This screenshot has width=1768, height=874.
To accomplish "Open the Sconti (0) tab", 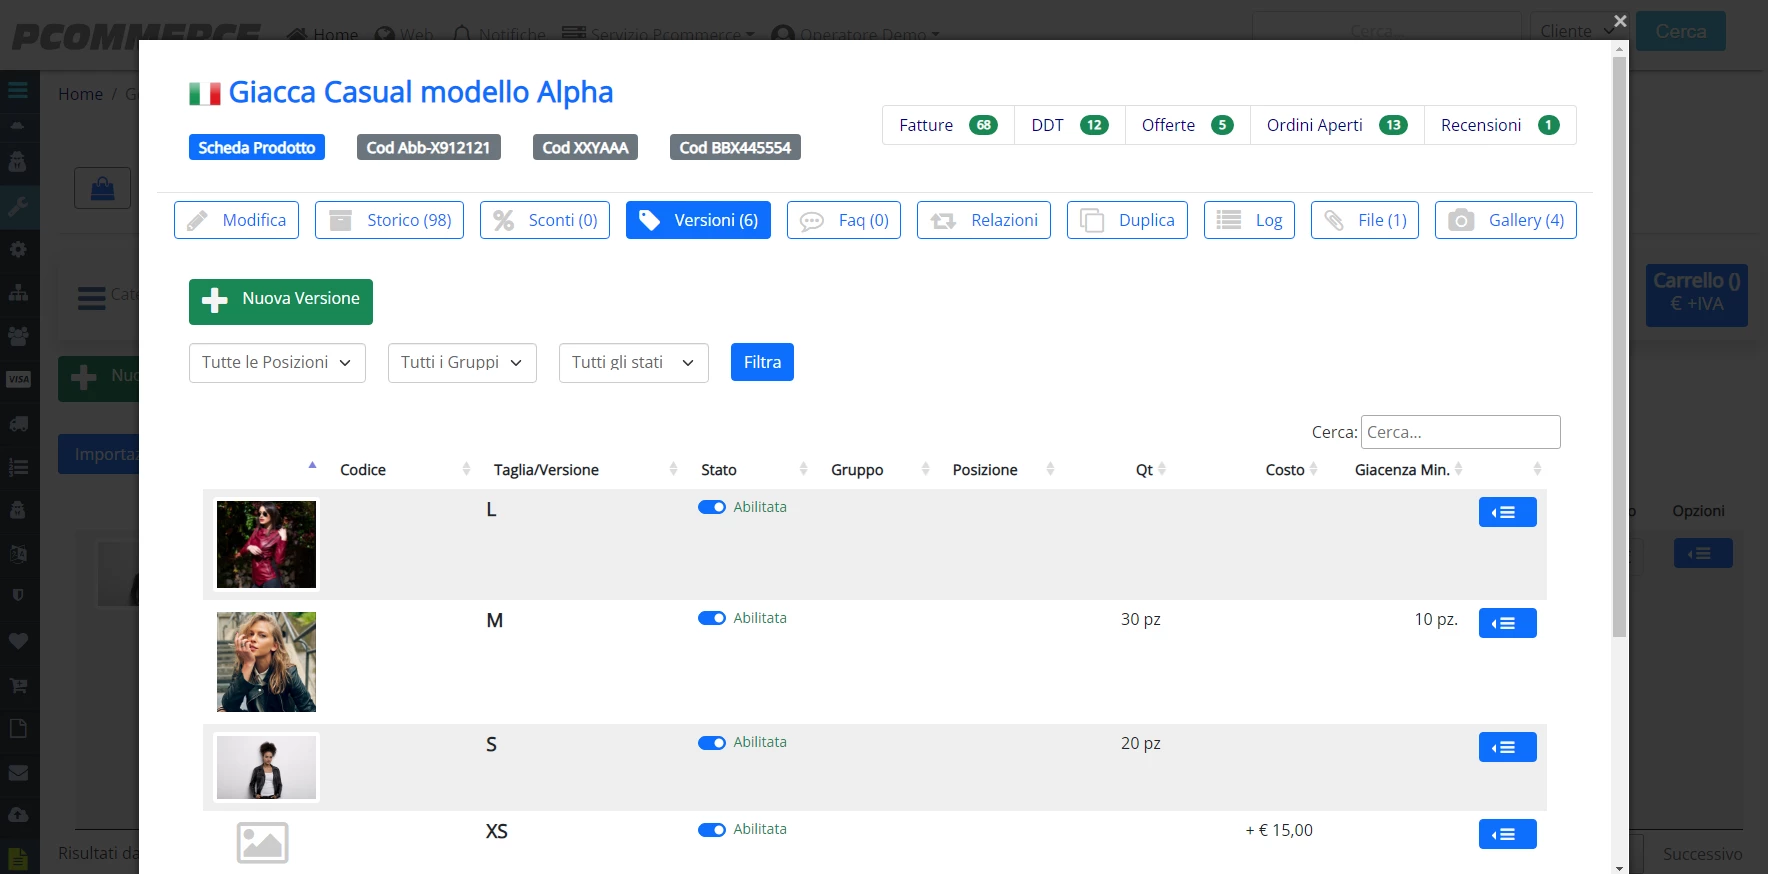I will click(x=544, y=220).
